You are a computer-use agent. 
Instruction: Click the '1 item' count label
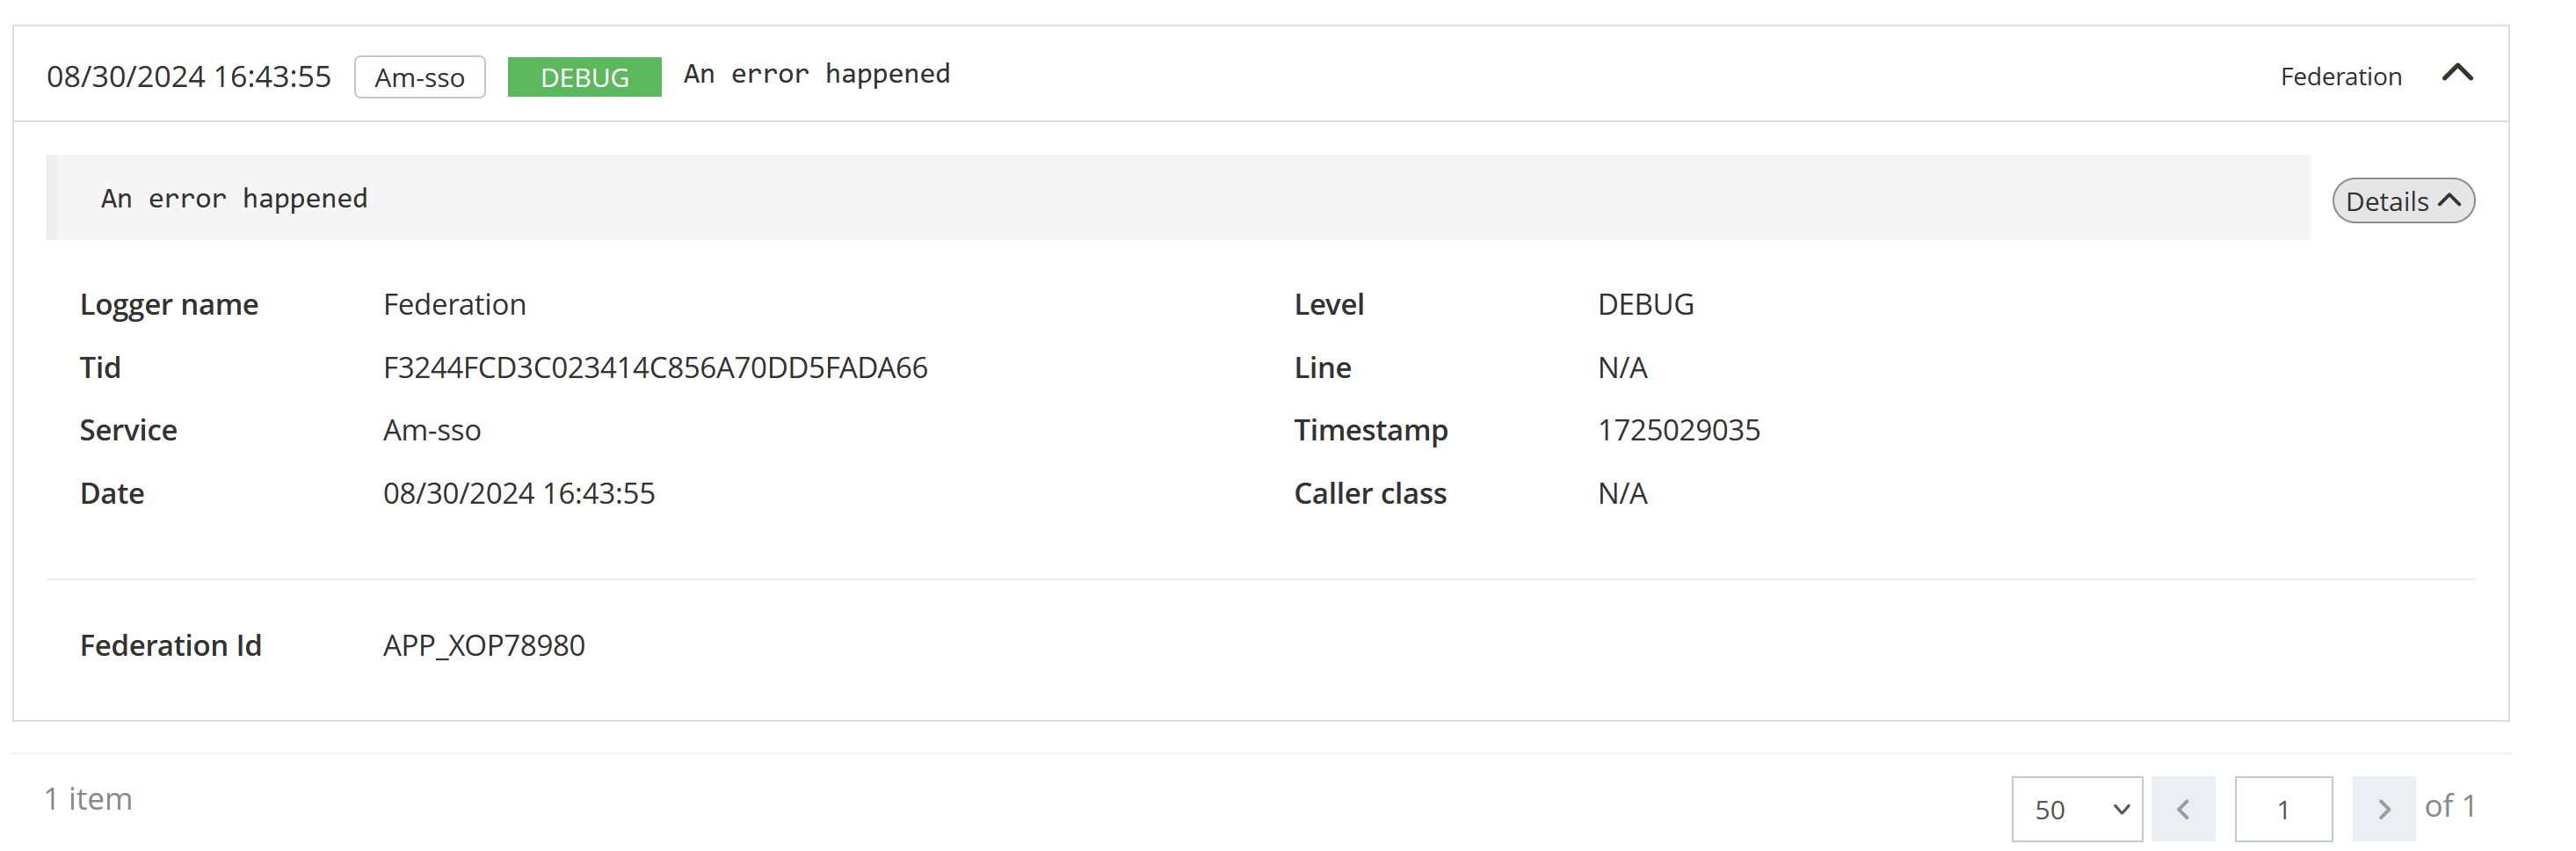pyautogui.click(x=88, y=799)
